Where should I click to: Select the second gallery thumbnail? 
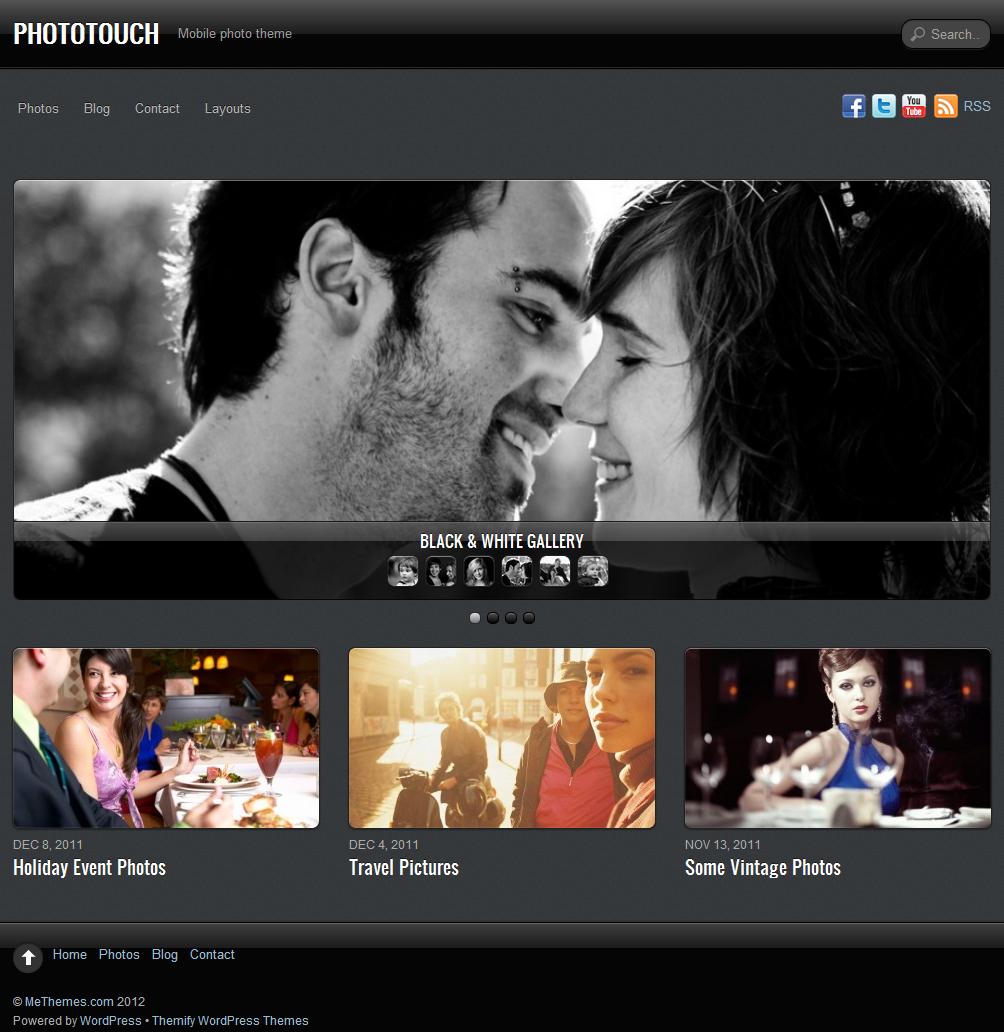[x=441, y=571]
